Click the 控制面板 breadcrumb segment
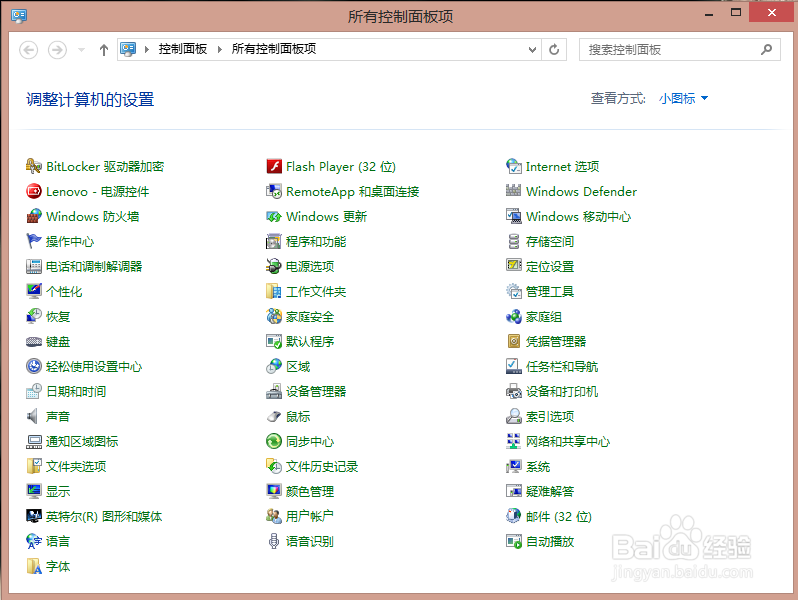Screen dimensions: 798x600 tap(183, 49)
